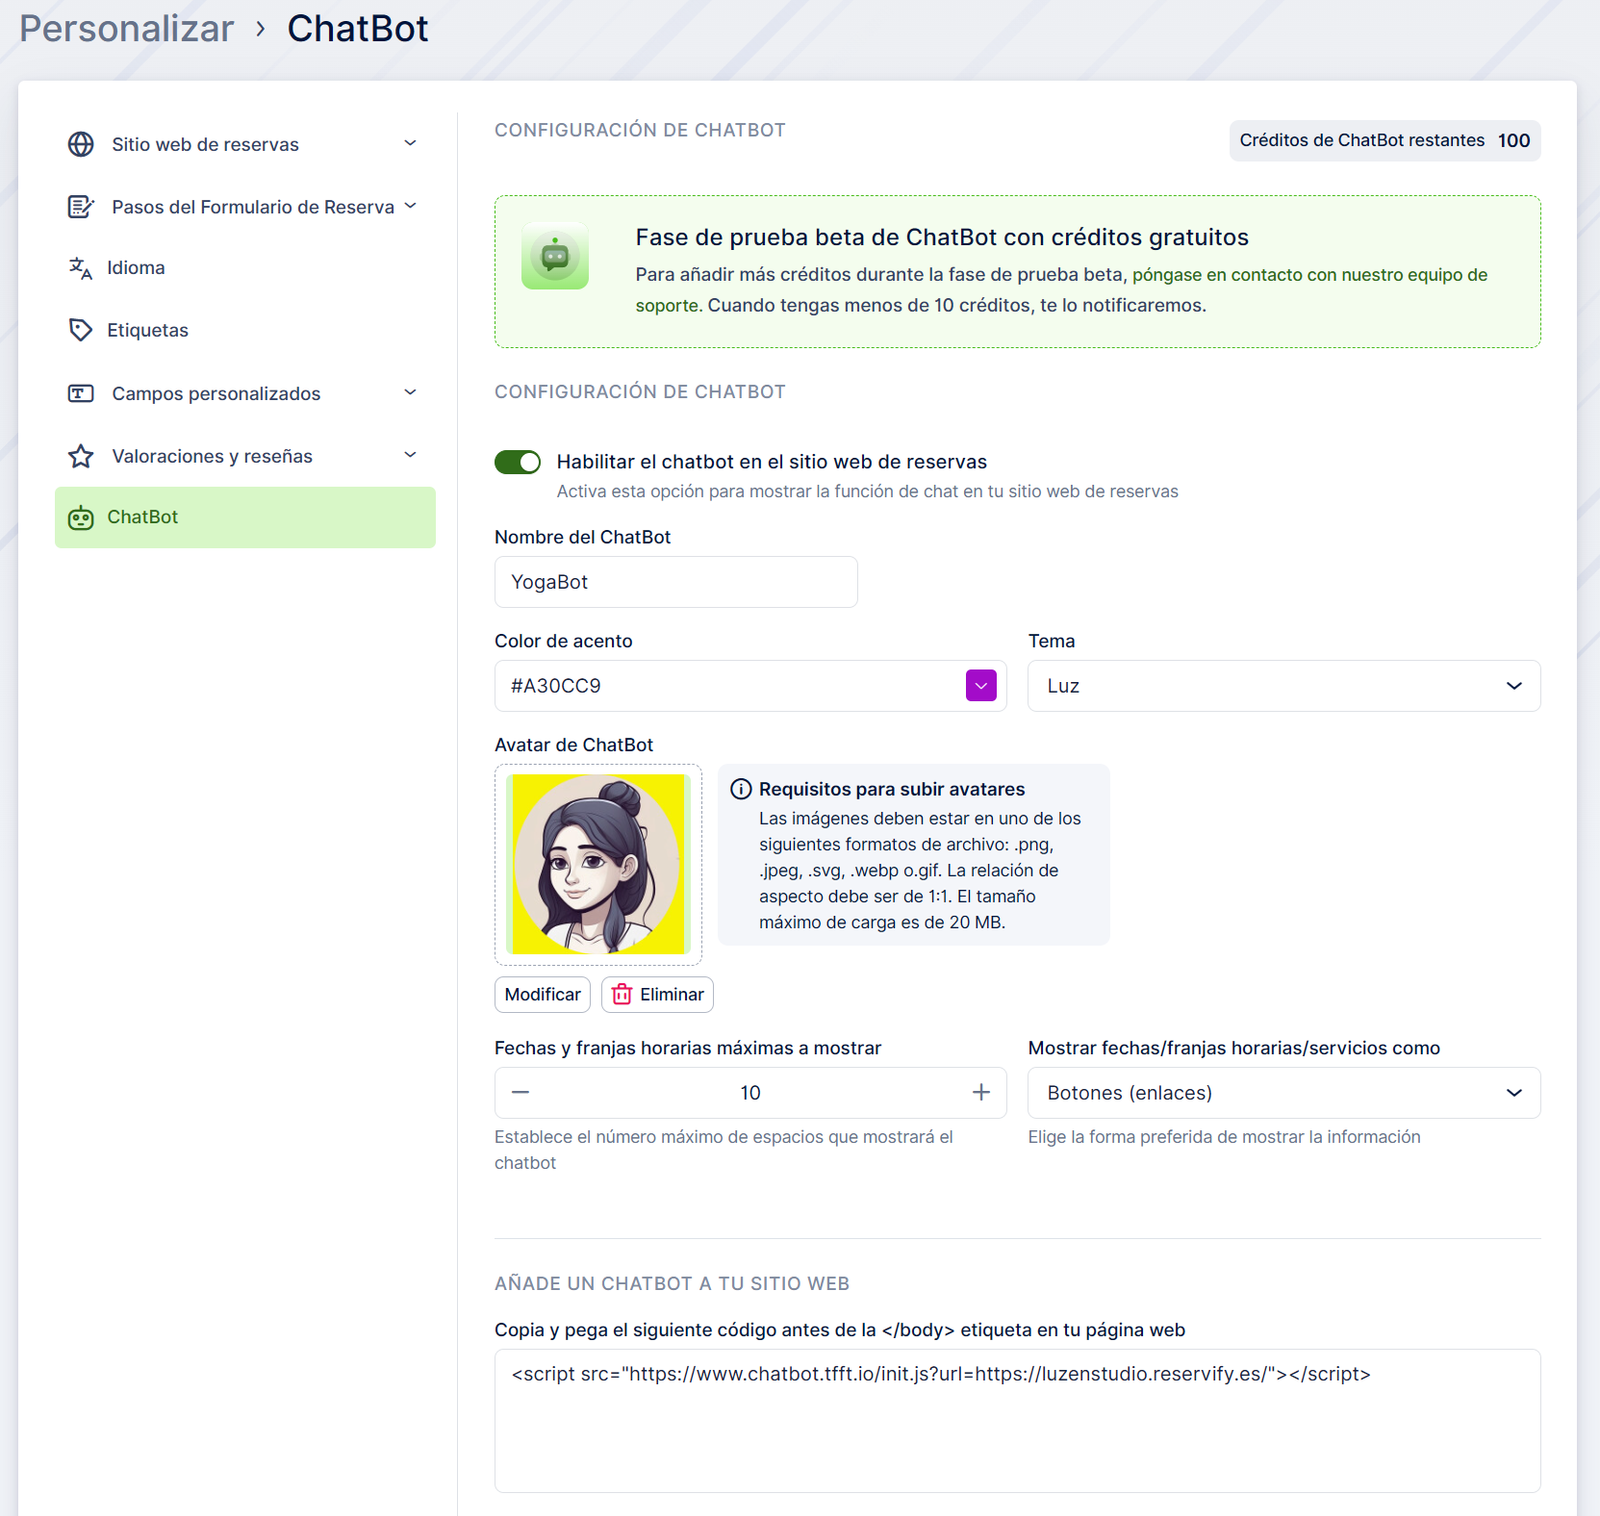This screenshot has width=1600, height=1516.
Task: Click the Nombre del ChatBot input field
Action: 676,582
